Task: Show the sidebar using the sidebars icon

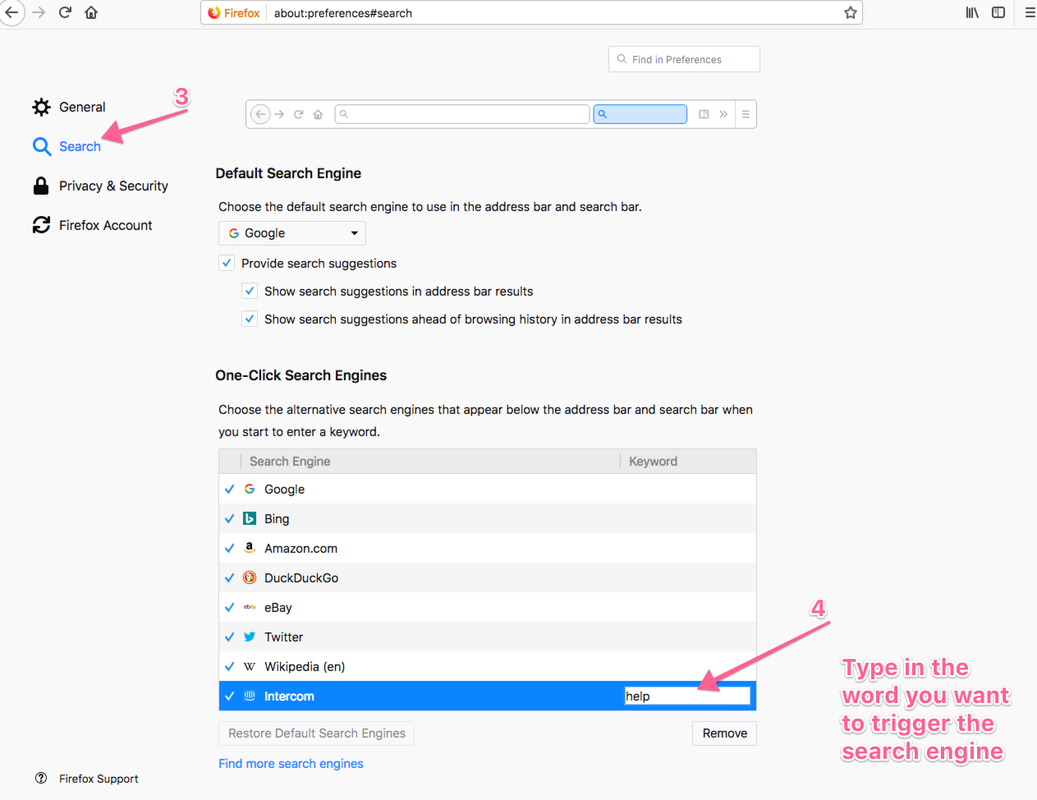Action: point(999,13)
